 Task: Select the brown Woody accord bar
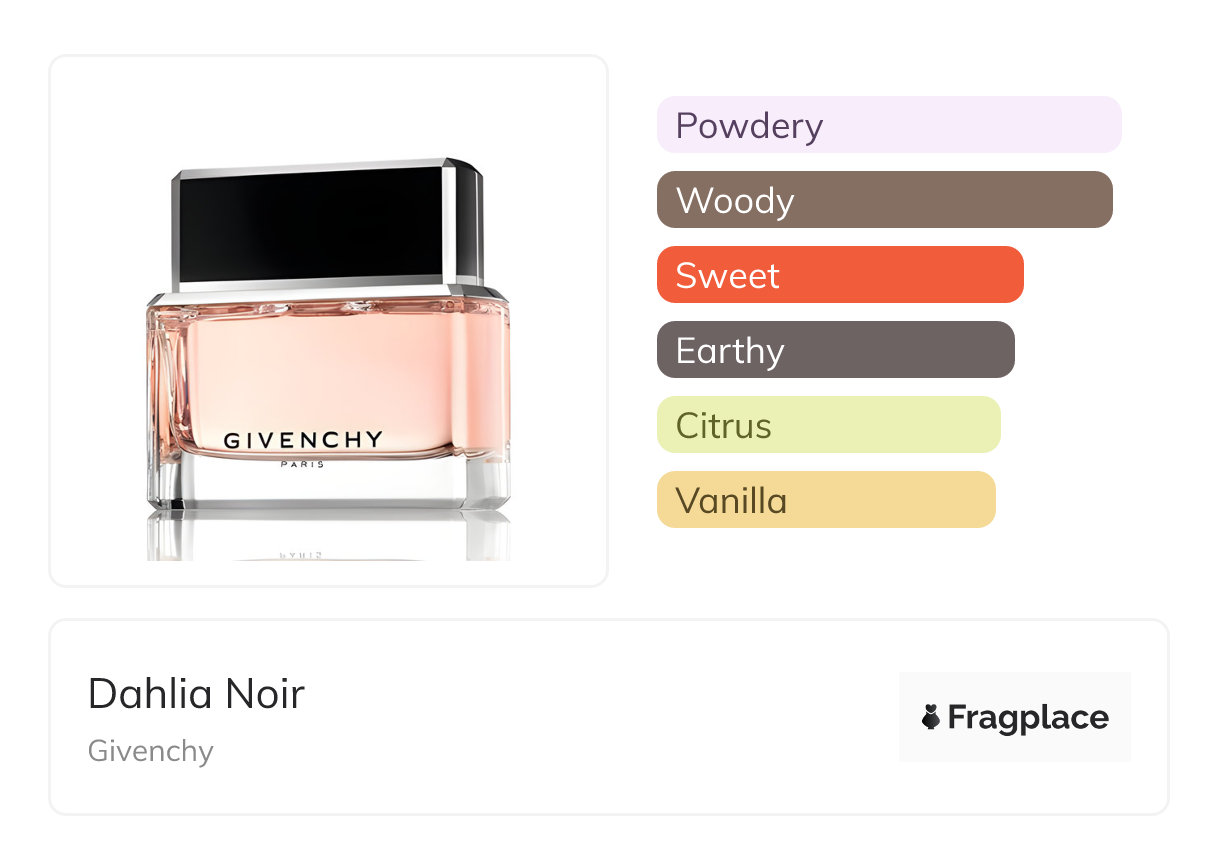[x=884, y=200]
